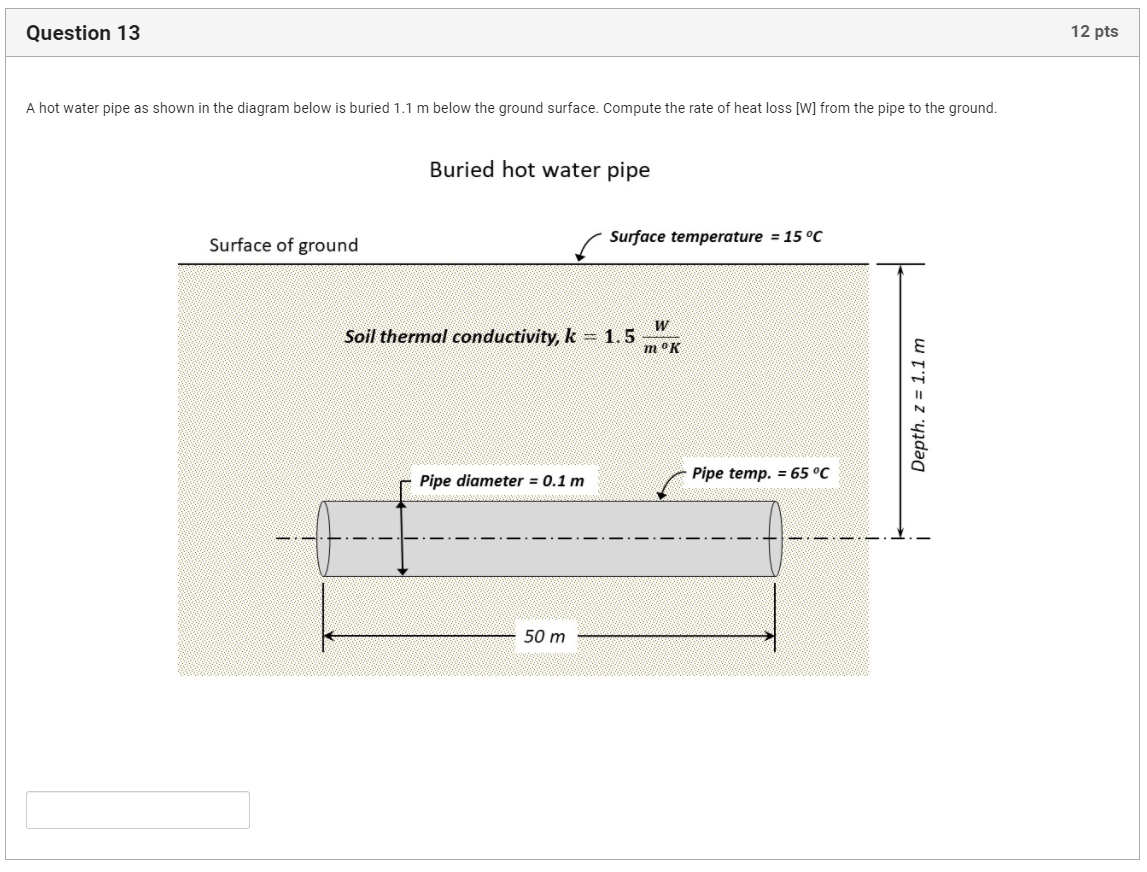
Task: Click the Surface temperature 15 °C label
Action: [716, 236]
